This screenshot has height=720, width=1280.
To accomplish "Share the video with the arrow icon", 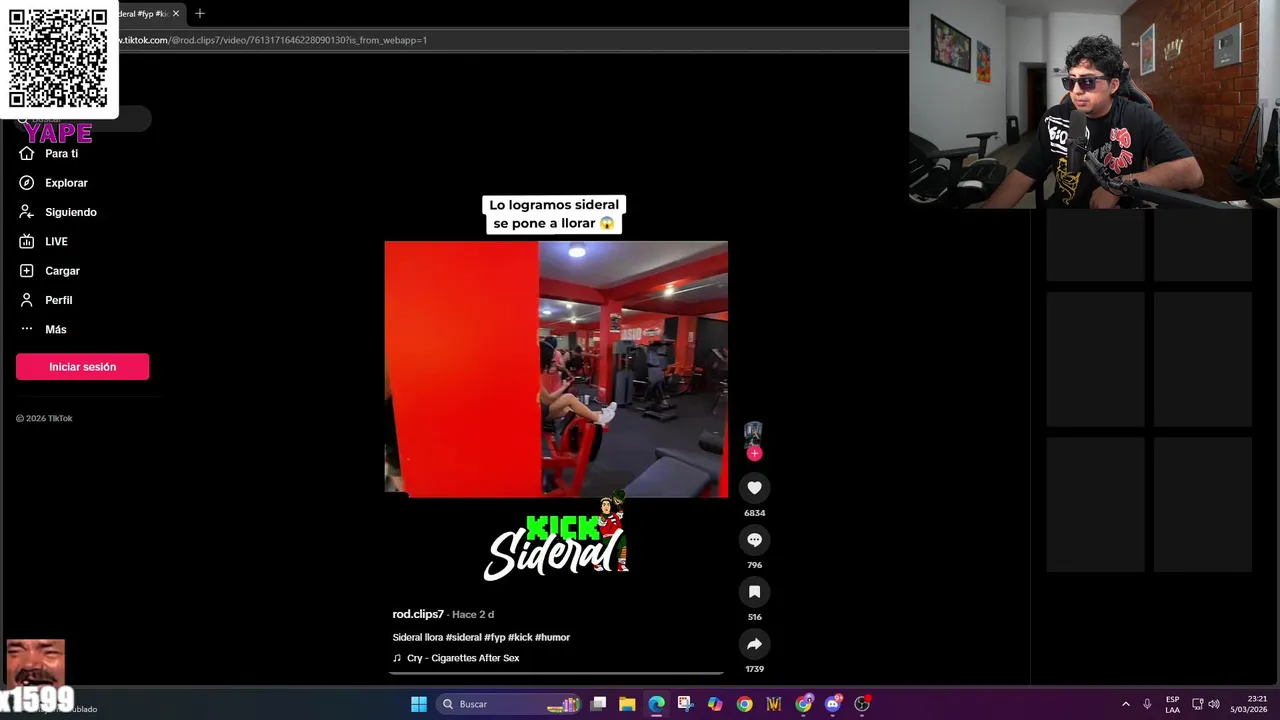I will (754, 644).
